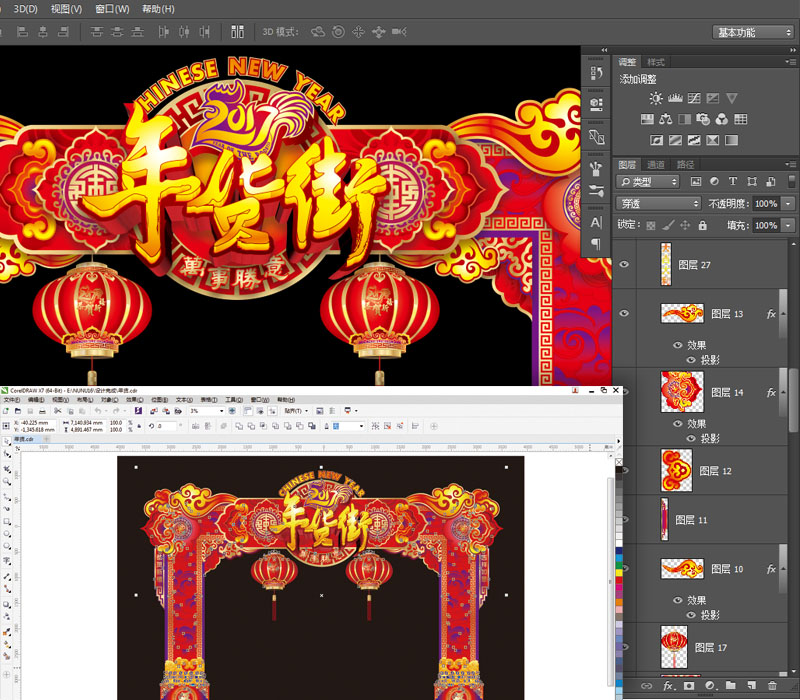Toggle the layer filter on/off switch

(x=791, y=181)
